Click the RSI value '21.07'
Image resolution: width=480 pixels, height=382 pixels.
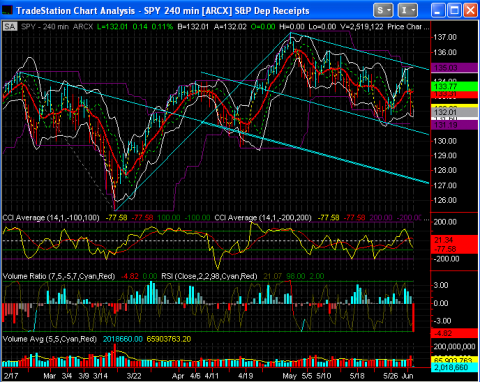(272, 277)
